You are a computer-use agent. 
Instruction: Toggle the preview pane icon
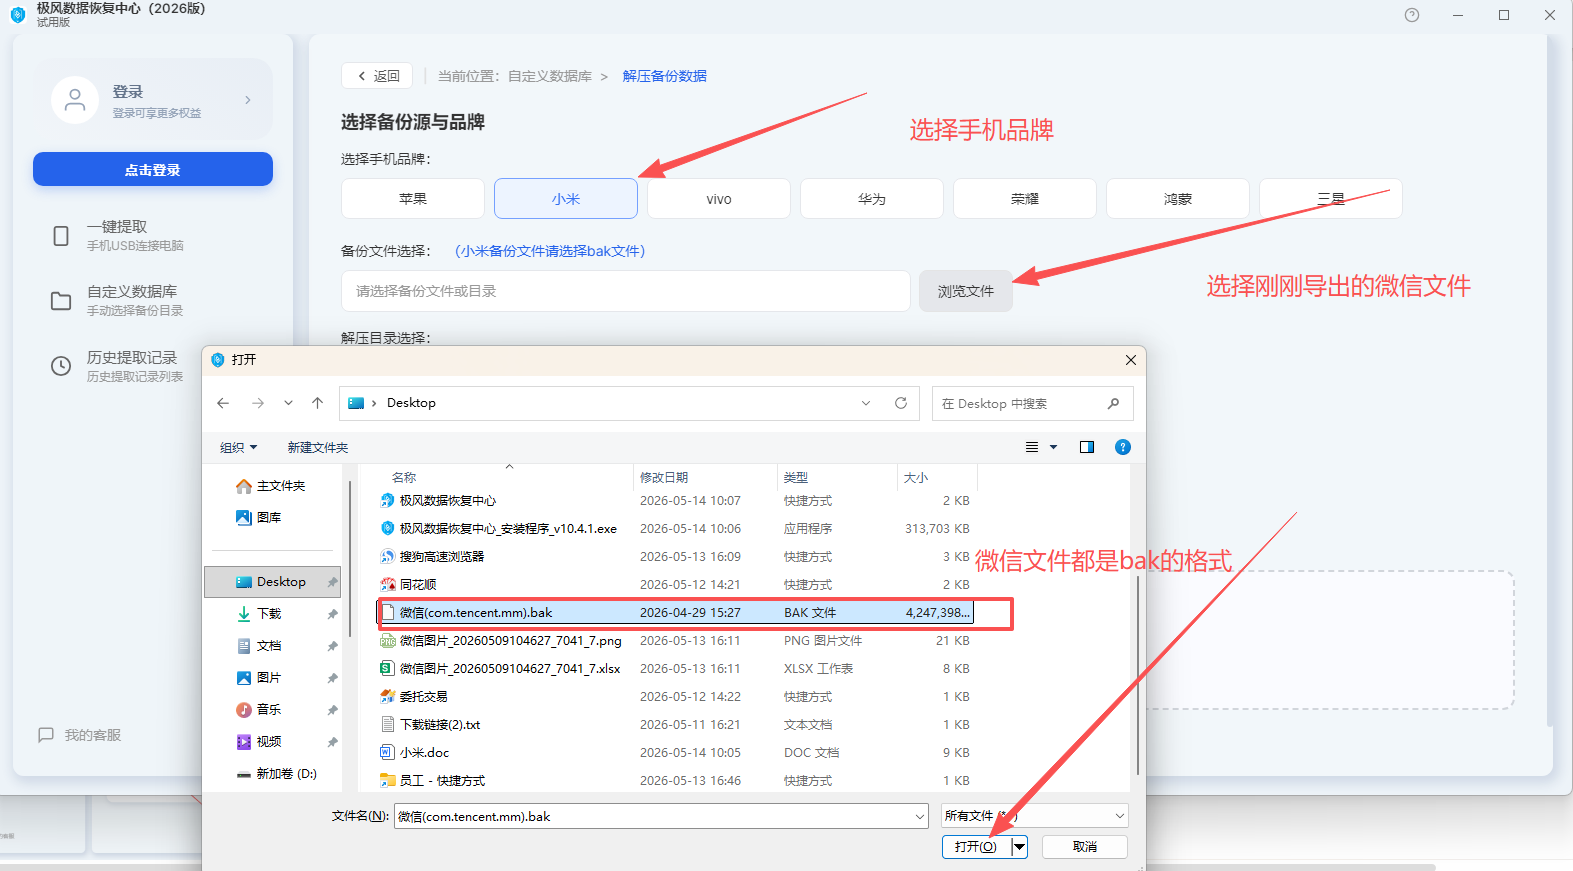coord(1087,447)
